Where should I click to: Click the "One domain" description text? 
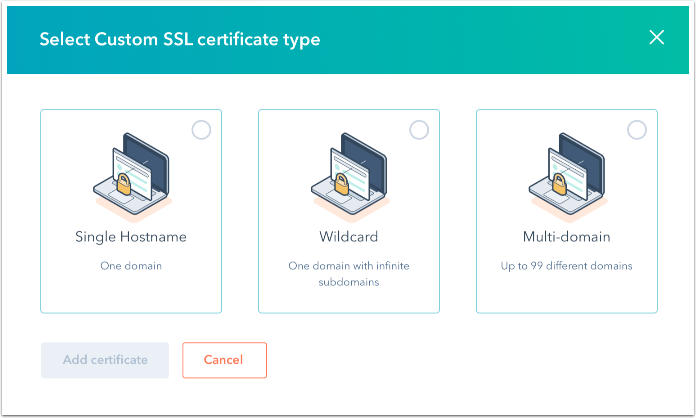pos(131,266)
